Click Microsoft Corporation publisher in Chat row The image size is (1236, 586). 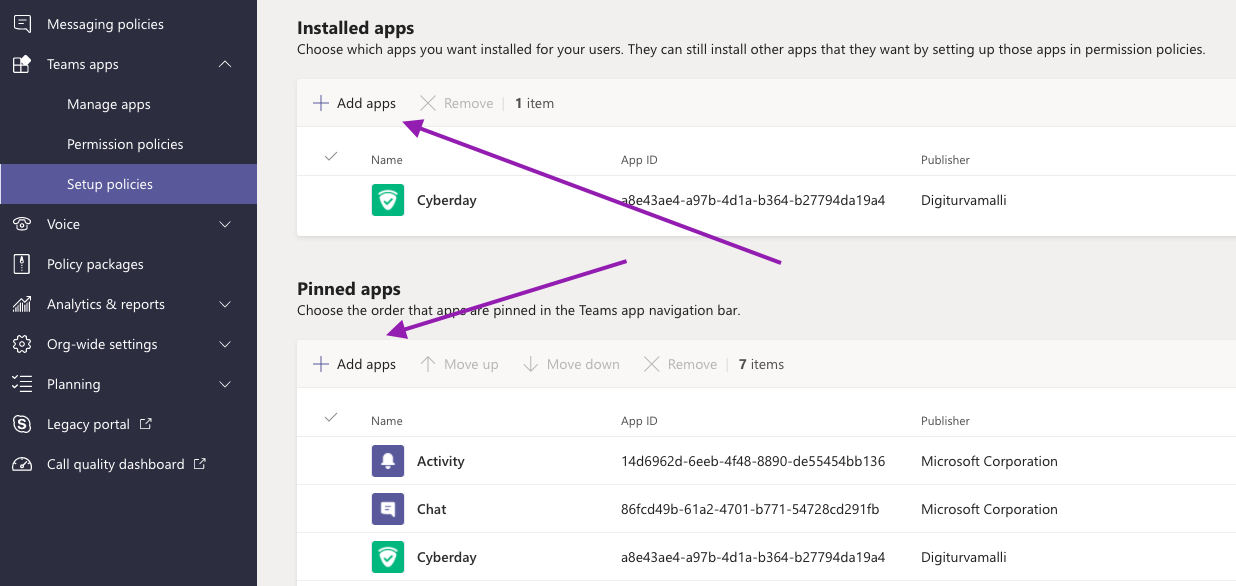click(x=989, y=509)
